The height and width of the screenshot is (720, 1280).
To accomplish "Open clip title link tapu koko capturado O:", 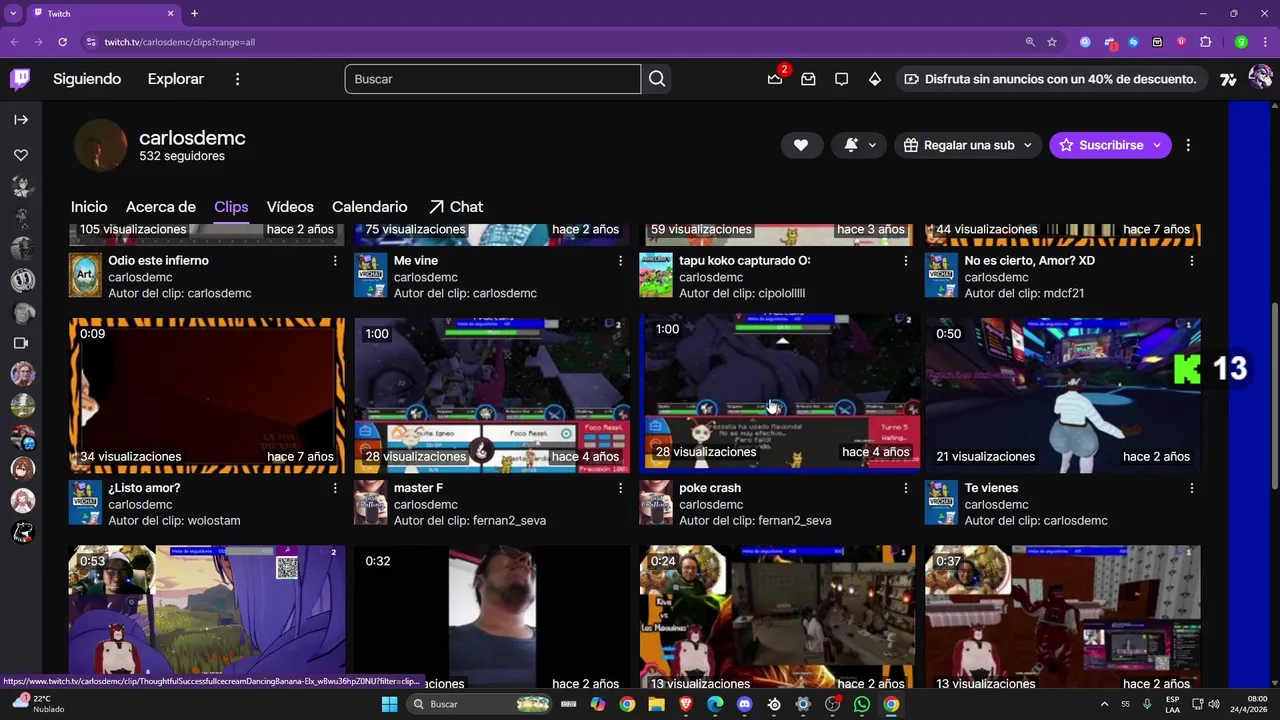I will pyautogui.click(x=745, y=261).
